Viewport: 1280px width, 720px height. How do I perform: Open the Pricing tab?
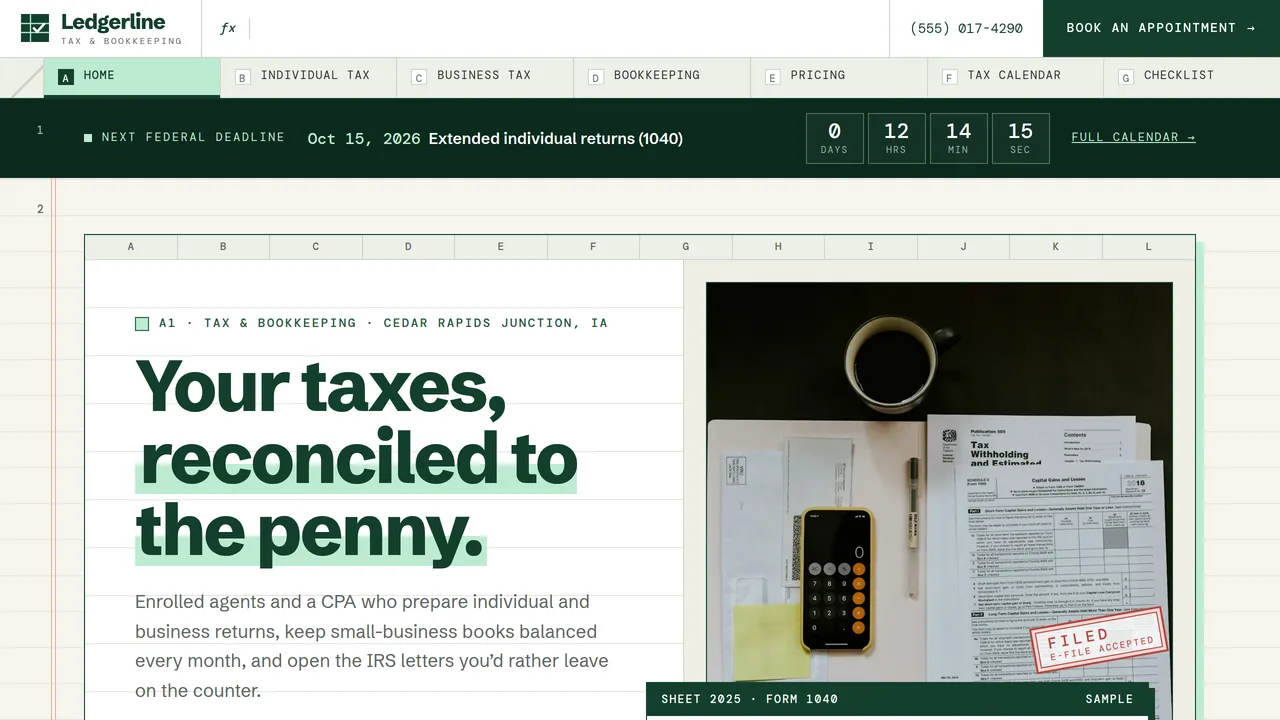(x=839, y=77)
